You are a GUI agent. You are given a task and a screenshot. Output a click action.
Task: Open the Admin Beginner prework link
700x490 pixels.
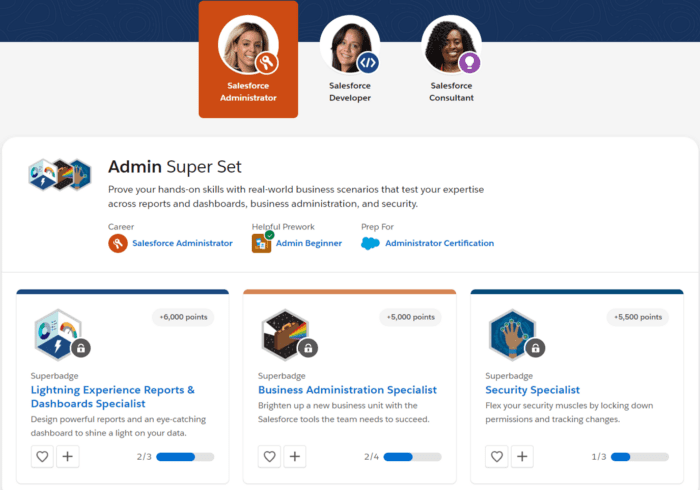(309, 243)
